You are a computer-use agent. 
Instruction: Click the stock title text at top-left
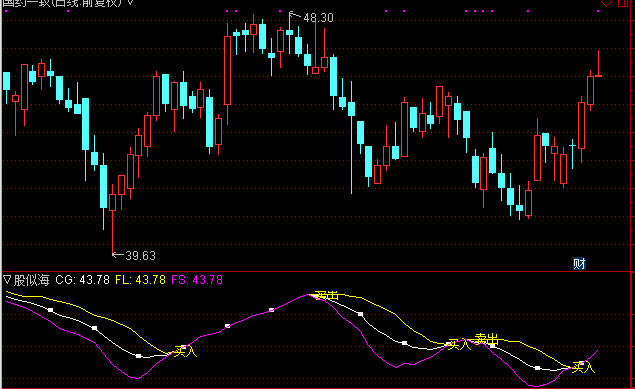point(62,3)
